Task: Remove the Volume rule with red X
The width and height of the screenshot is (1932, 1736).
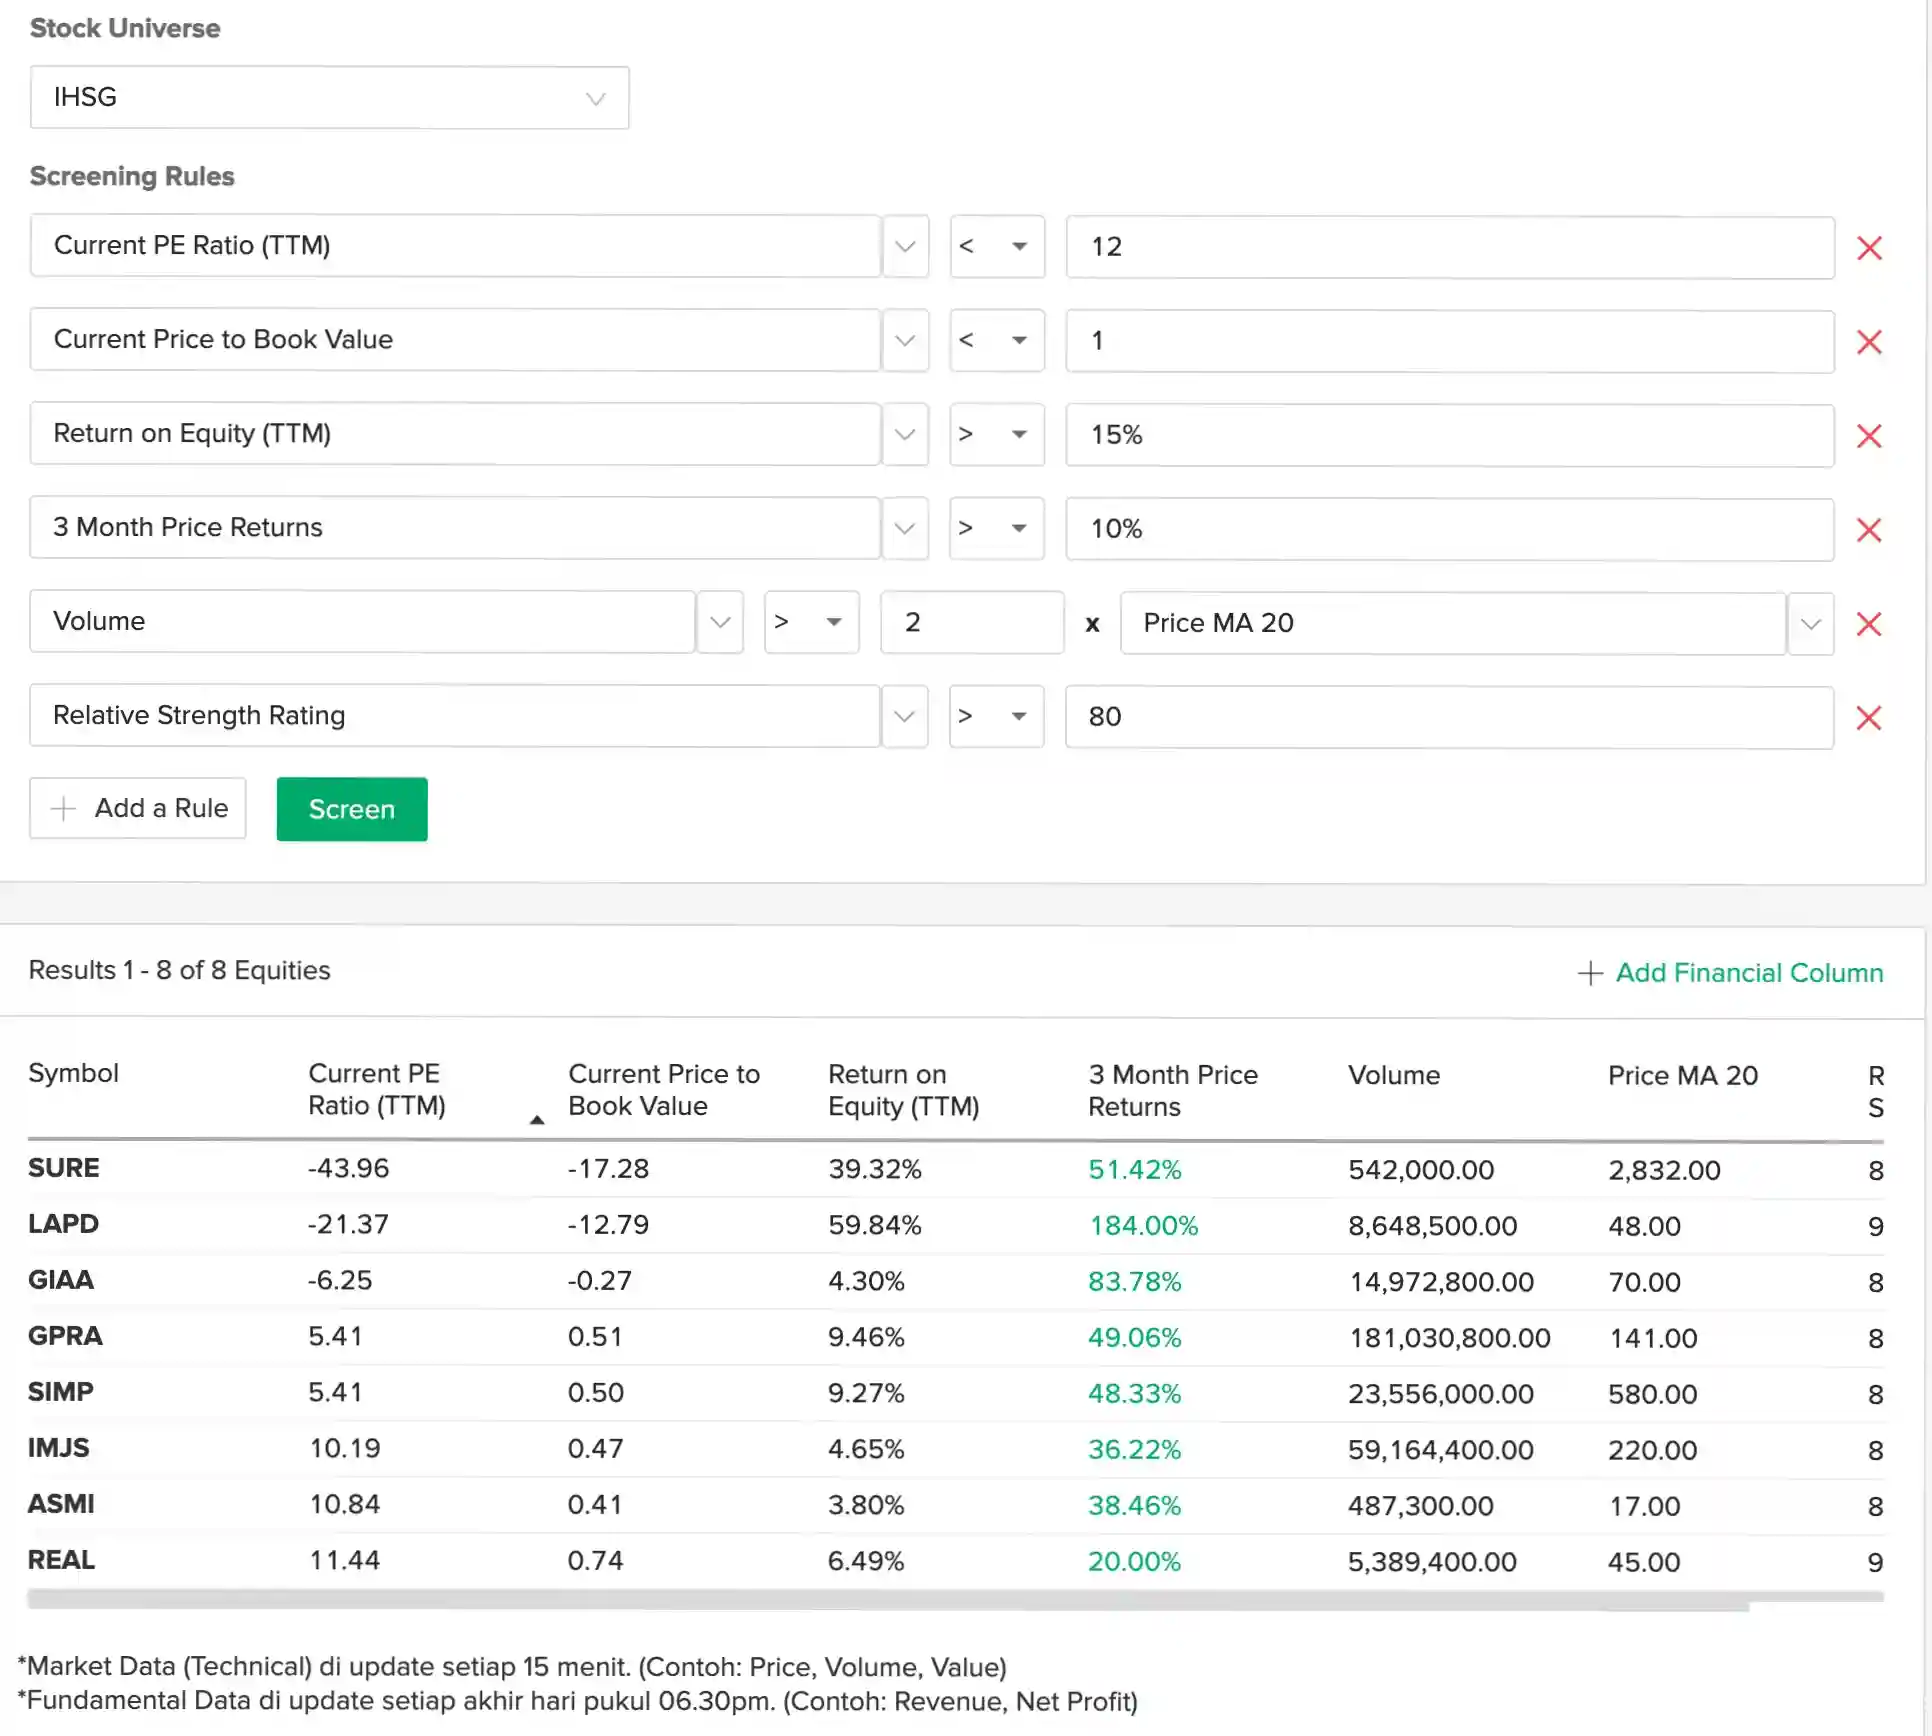Action: [1868, 624]
